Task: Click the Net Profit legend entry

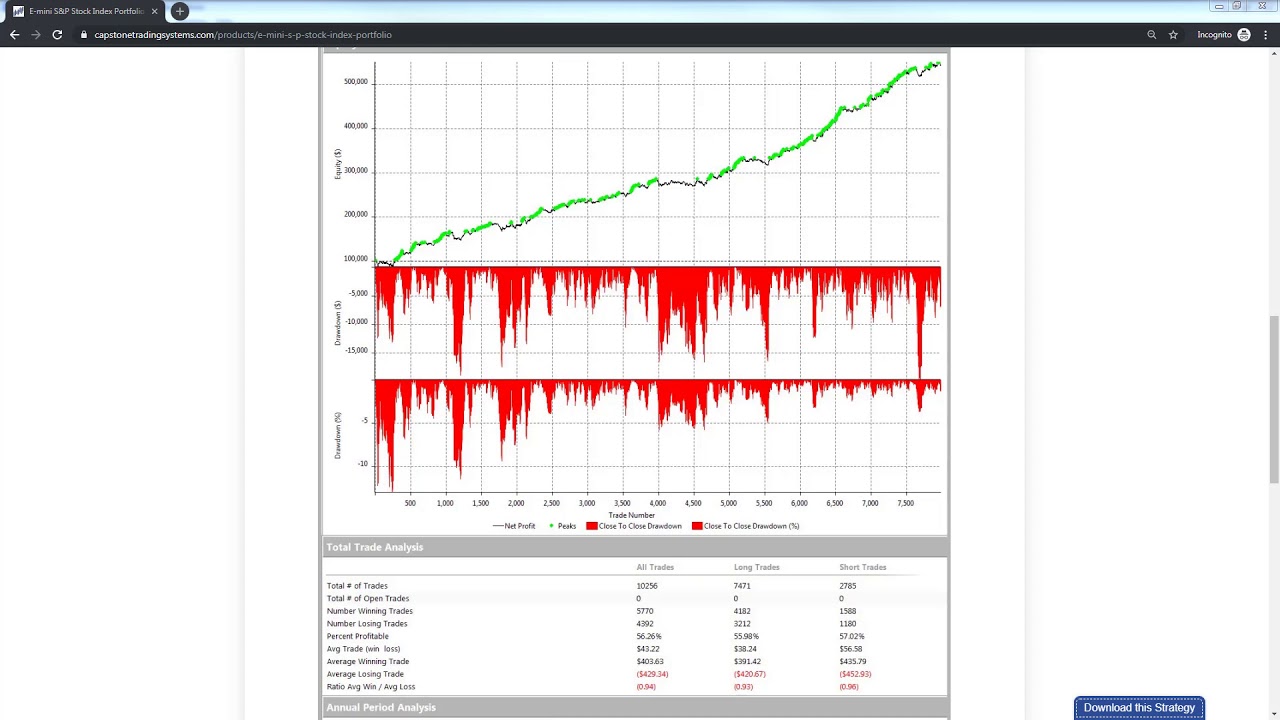Action: (x=513, y=526)
